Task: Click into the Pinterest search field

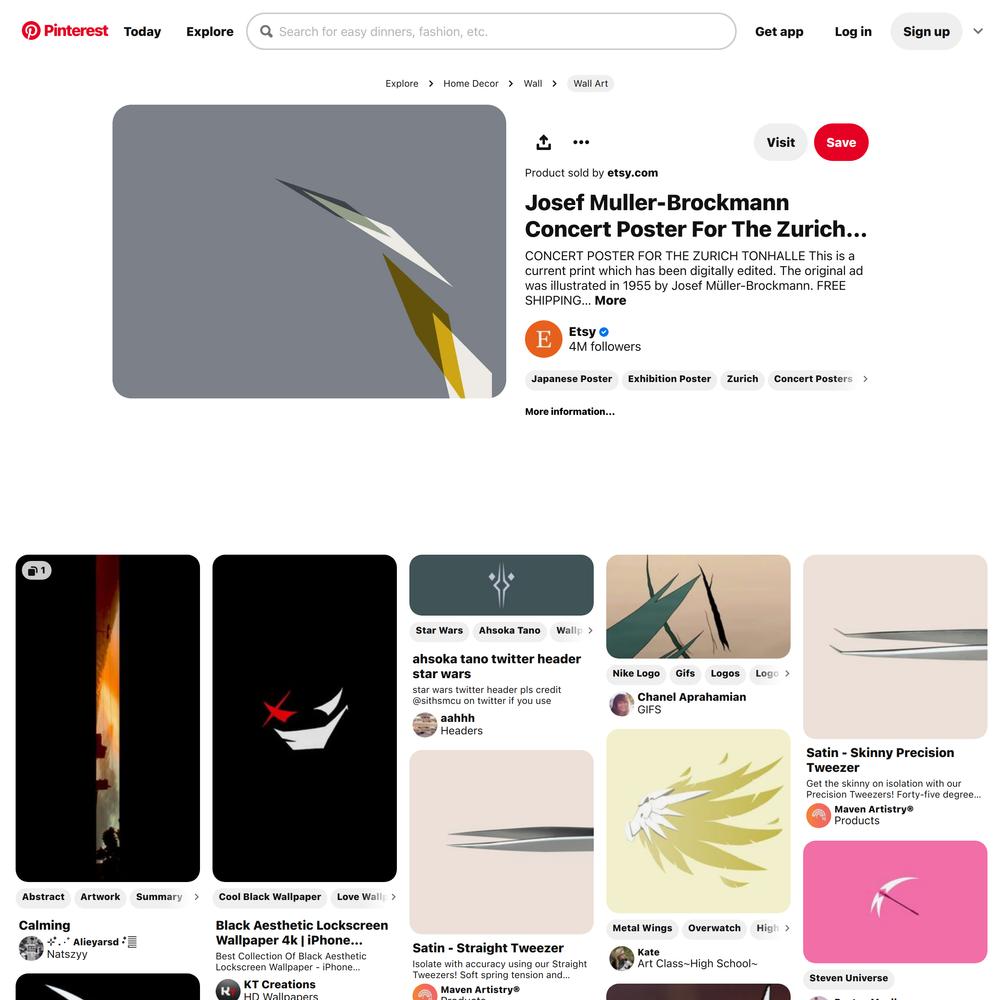Action: 491,31
